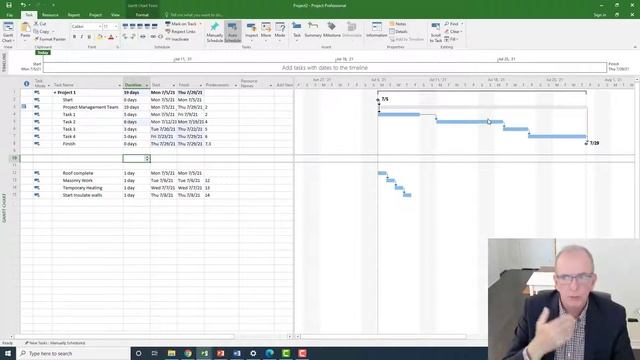Click the New Tasks: Manually Scheduled status

click(55, 343)
